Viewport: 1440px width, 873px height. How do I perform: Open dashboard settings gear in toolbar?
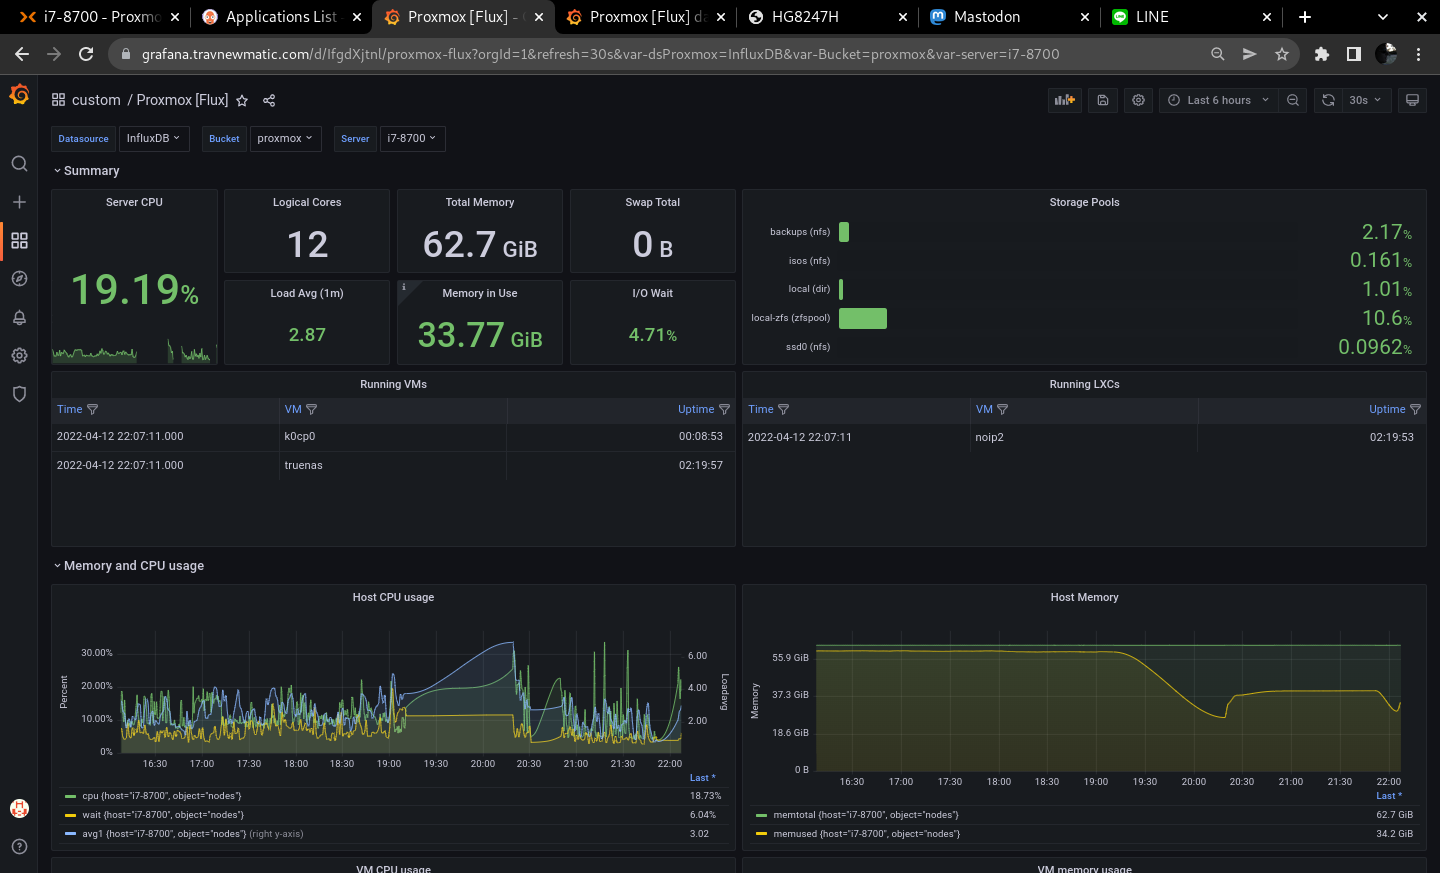pos(1138,100)
